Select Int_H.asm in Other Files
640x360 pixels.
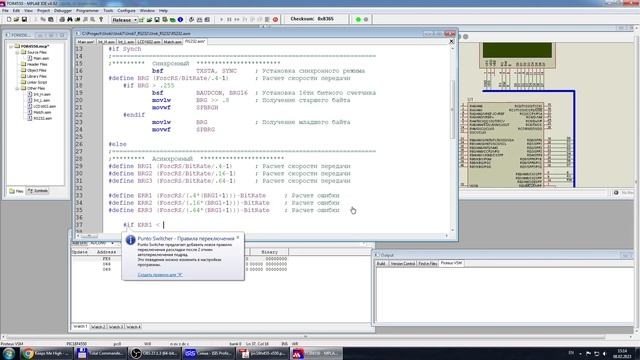[42, 94]
